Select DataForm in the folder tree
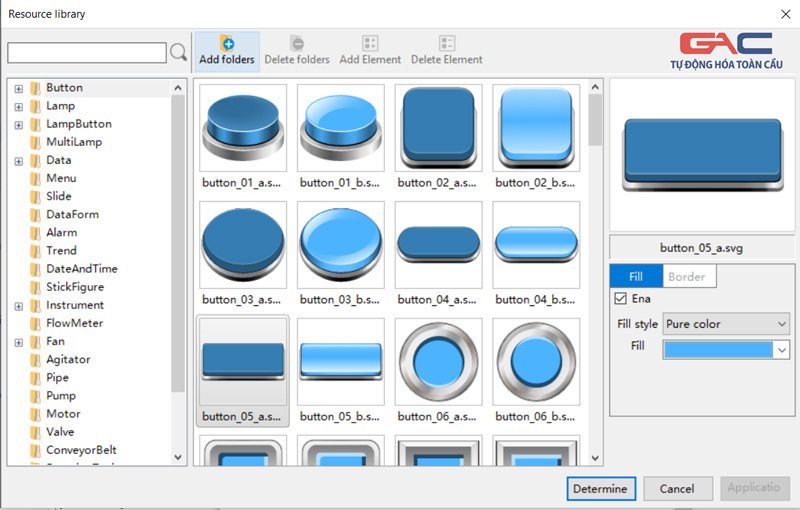 [x=72, y=214]
